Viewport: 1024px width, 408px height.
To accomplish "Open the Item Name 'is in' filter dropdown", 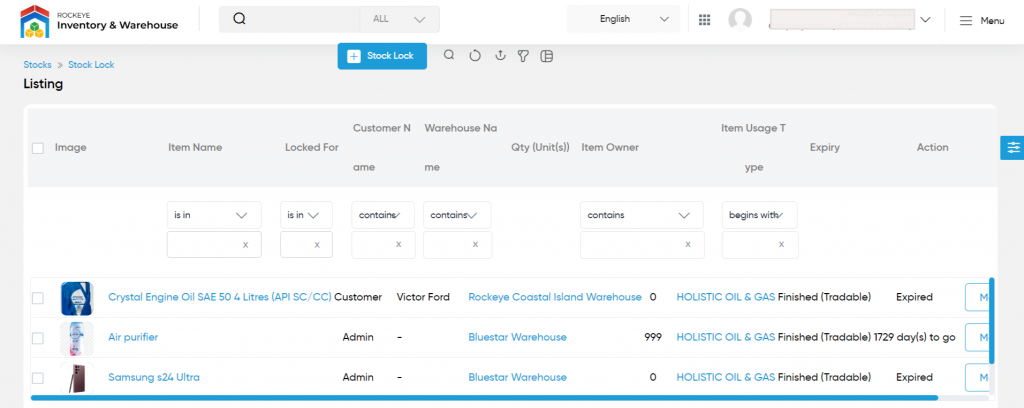I will [214, 215].
